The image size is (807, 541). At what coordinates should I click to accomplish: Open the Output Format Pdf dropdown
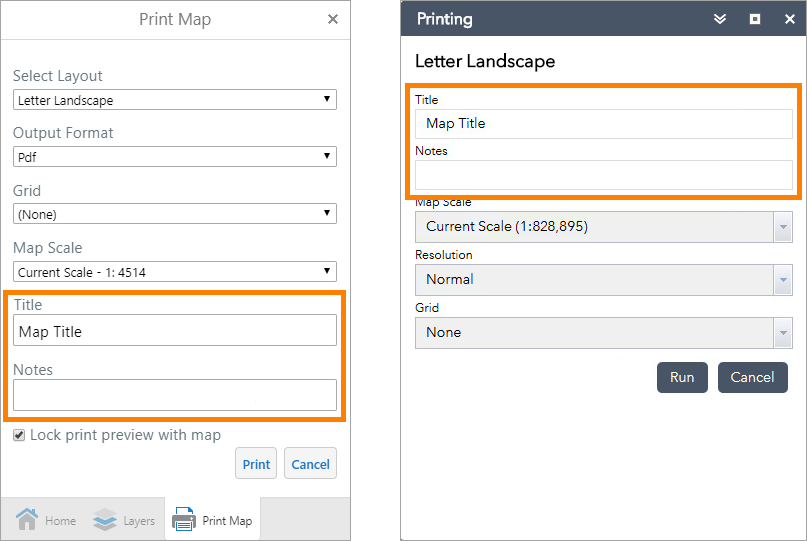pyautogui.click(x=175, y=157)
